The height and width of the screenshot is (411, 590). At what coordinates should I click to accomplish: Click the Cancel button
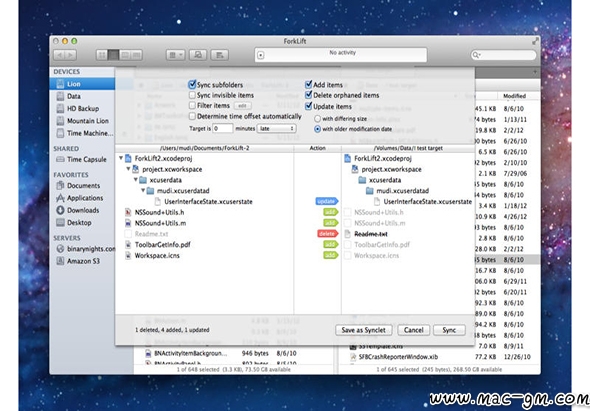point(414,330)
